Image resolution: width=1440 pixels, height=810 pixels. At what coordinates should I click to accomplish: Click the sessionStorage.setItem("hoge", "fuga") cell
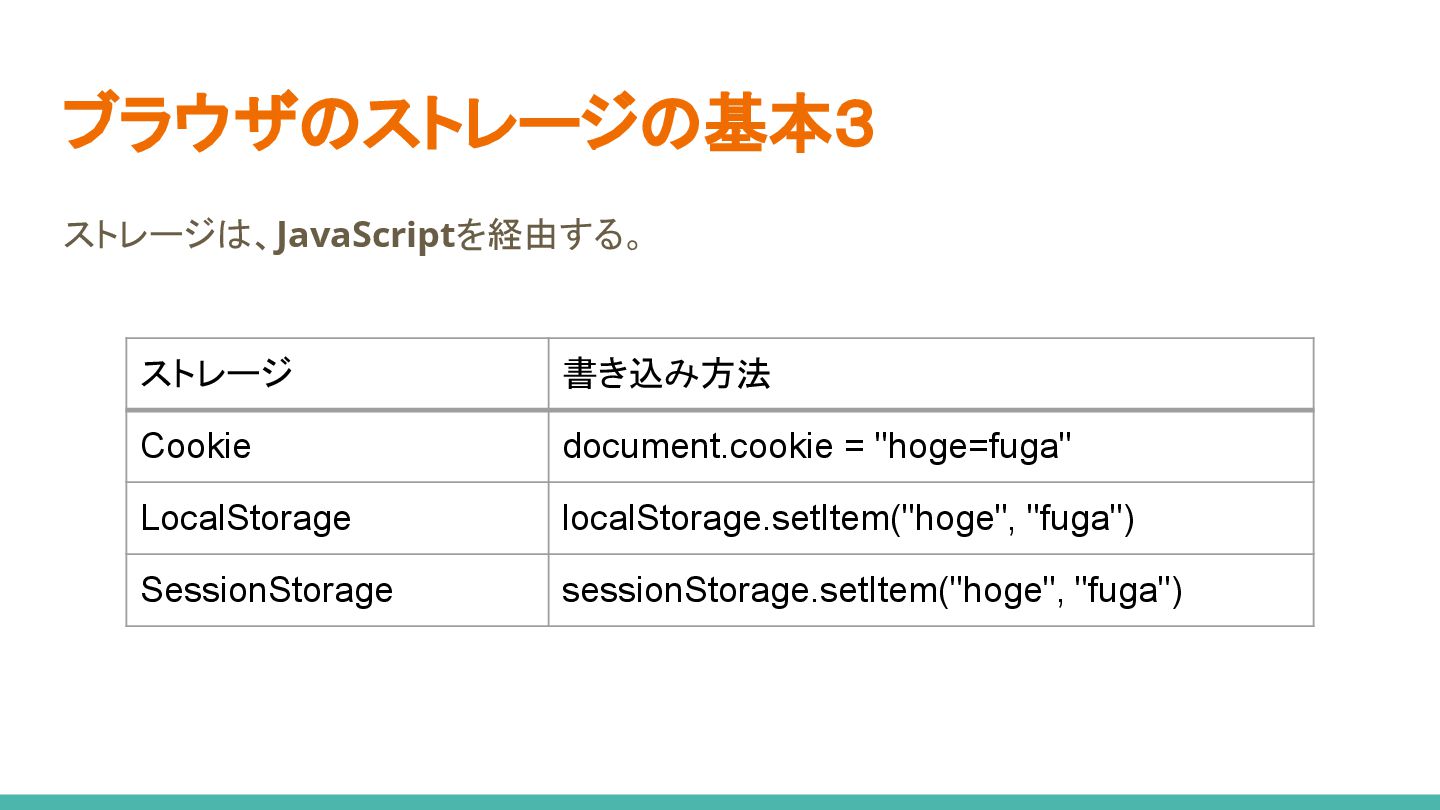pyautogui.click(x=930, y=590)
